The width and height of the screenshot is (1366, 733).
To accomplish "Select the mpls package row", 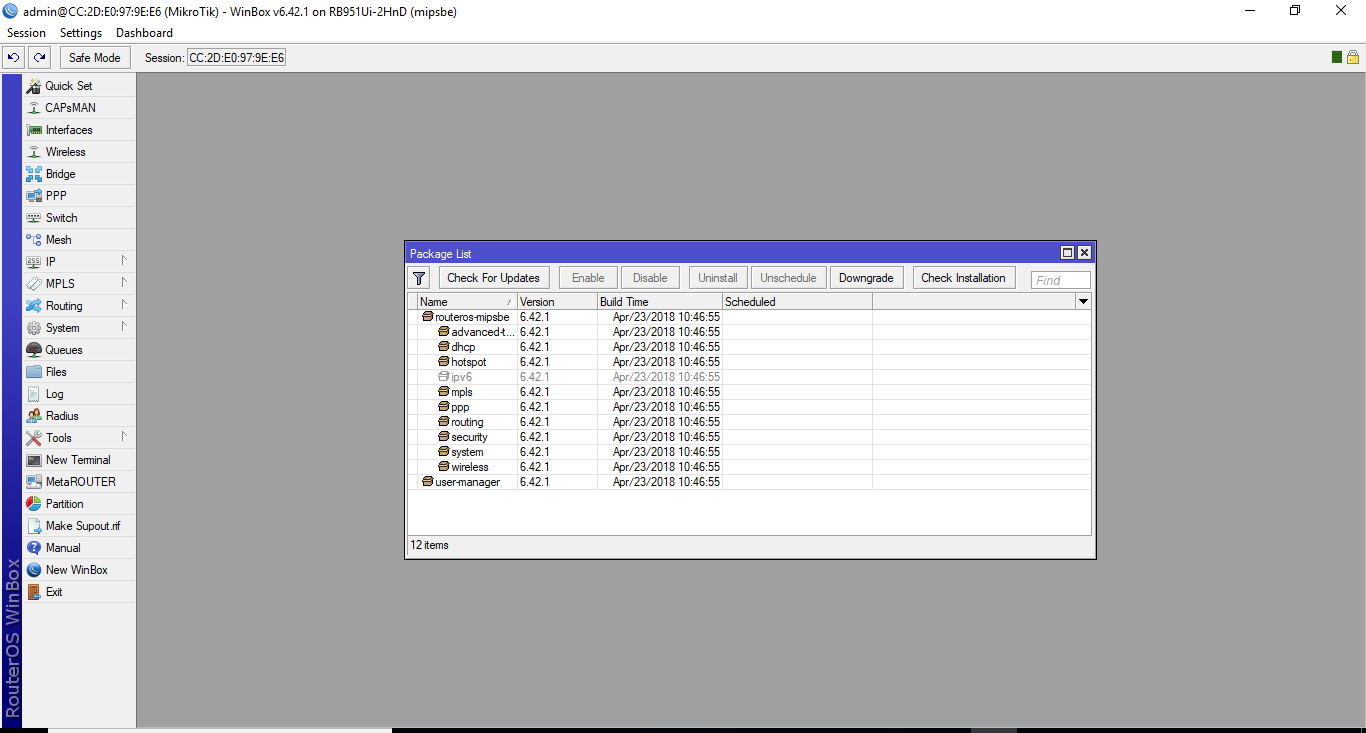I will (749, 392).
